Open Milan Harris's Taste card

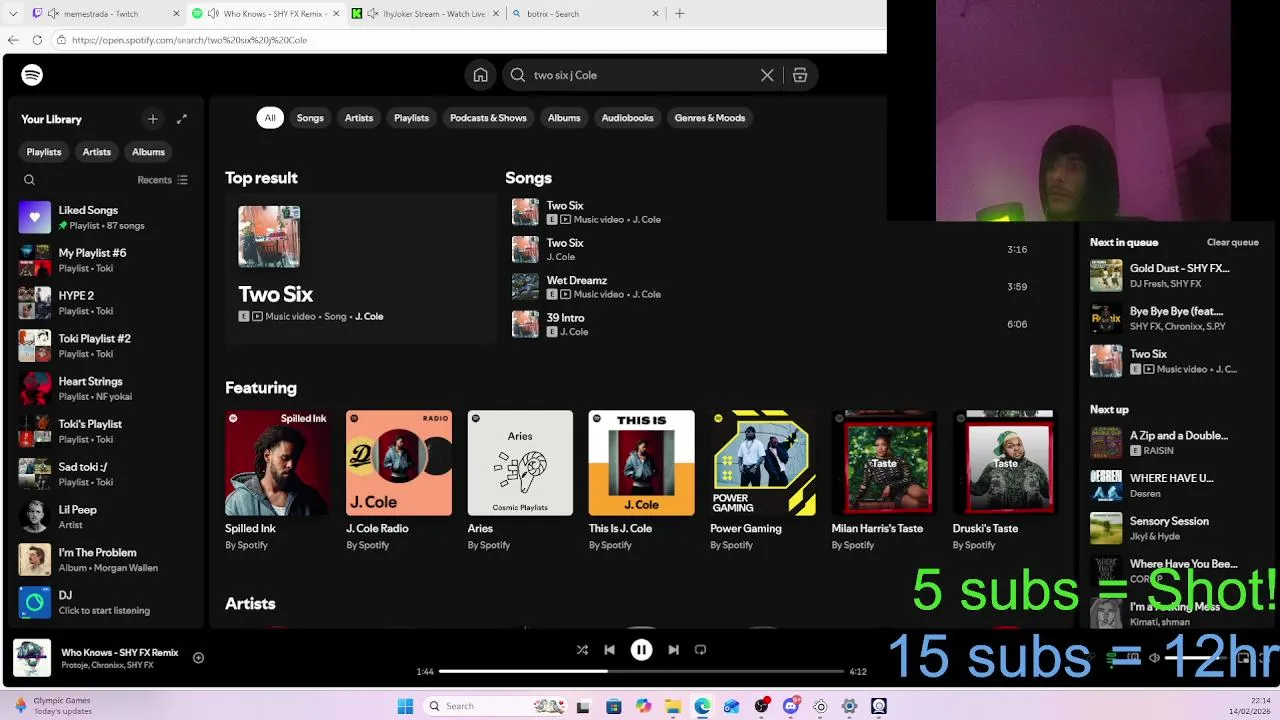pyautogui.click(x=884, y=480)
